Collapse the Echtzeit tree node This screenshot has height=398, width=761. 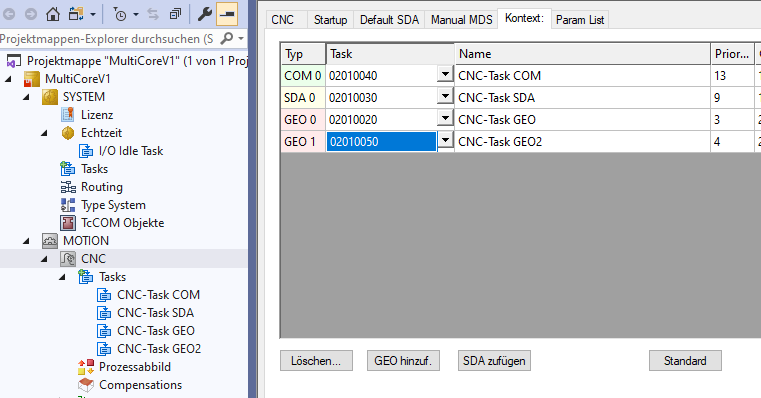pyautogui.click(x=44, y=133)
